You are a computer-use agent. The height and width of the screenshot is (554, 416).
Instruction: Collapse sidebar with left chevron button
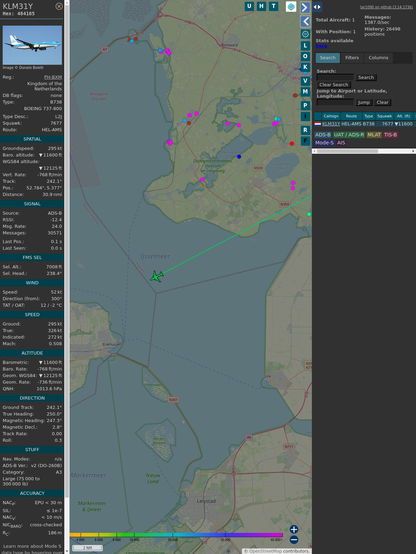point(305,22)
